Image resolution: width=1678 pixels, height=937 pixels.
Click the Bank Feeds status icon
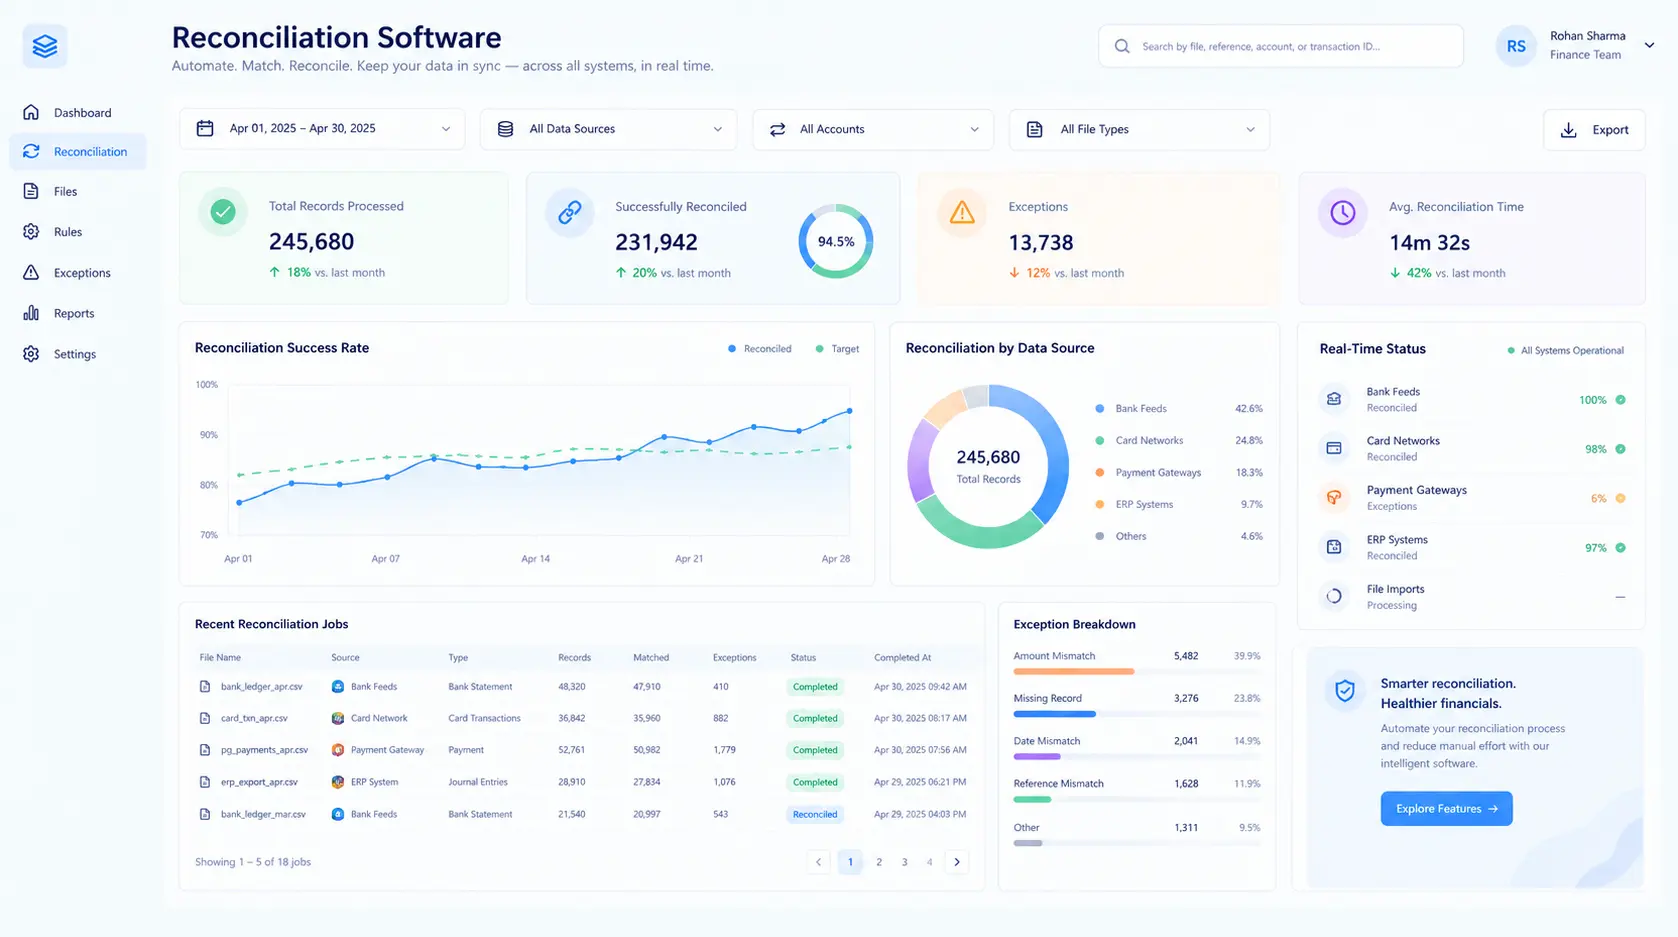point(1334,399)
